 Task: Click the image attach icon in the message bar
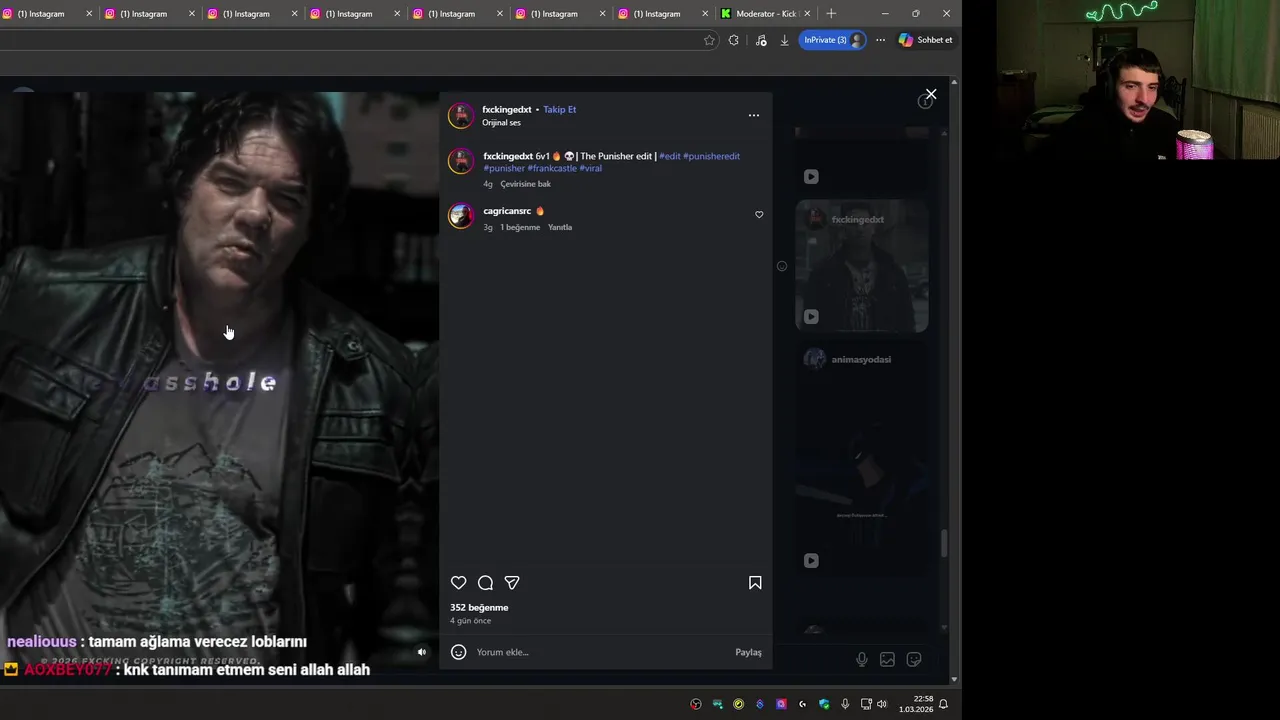click(x=887, y=659)
